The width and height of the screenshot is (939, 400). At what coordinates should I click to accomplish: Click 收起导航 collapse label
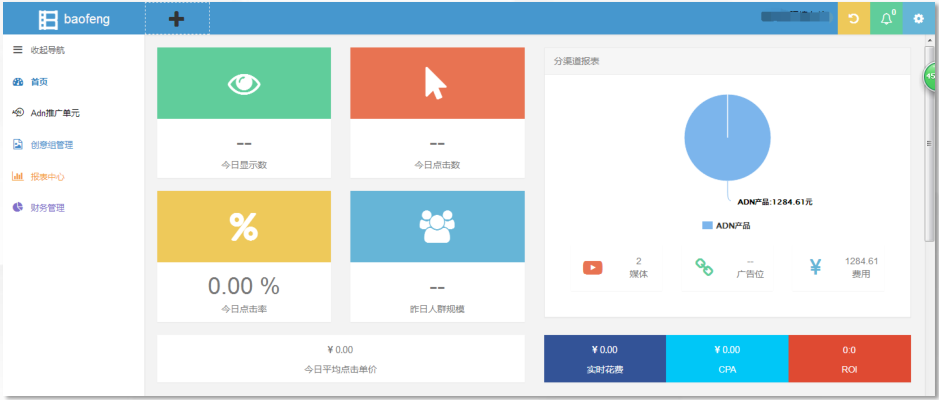[47, 50]
